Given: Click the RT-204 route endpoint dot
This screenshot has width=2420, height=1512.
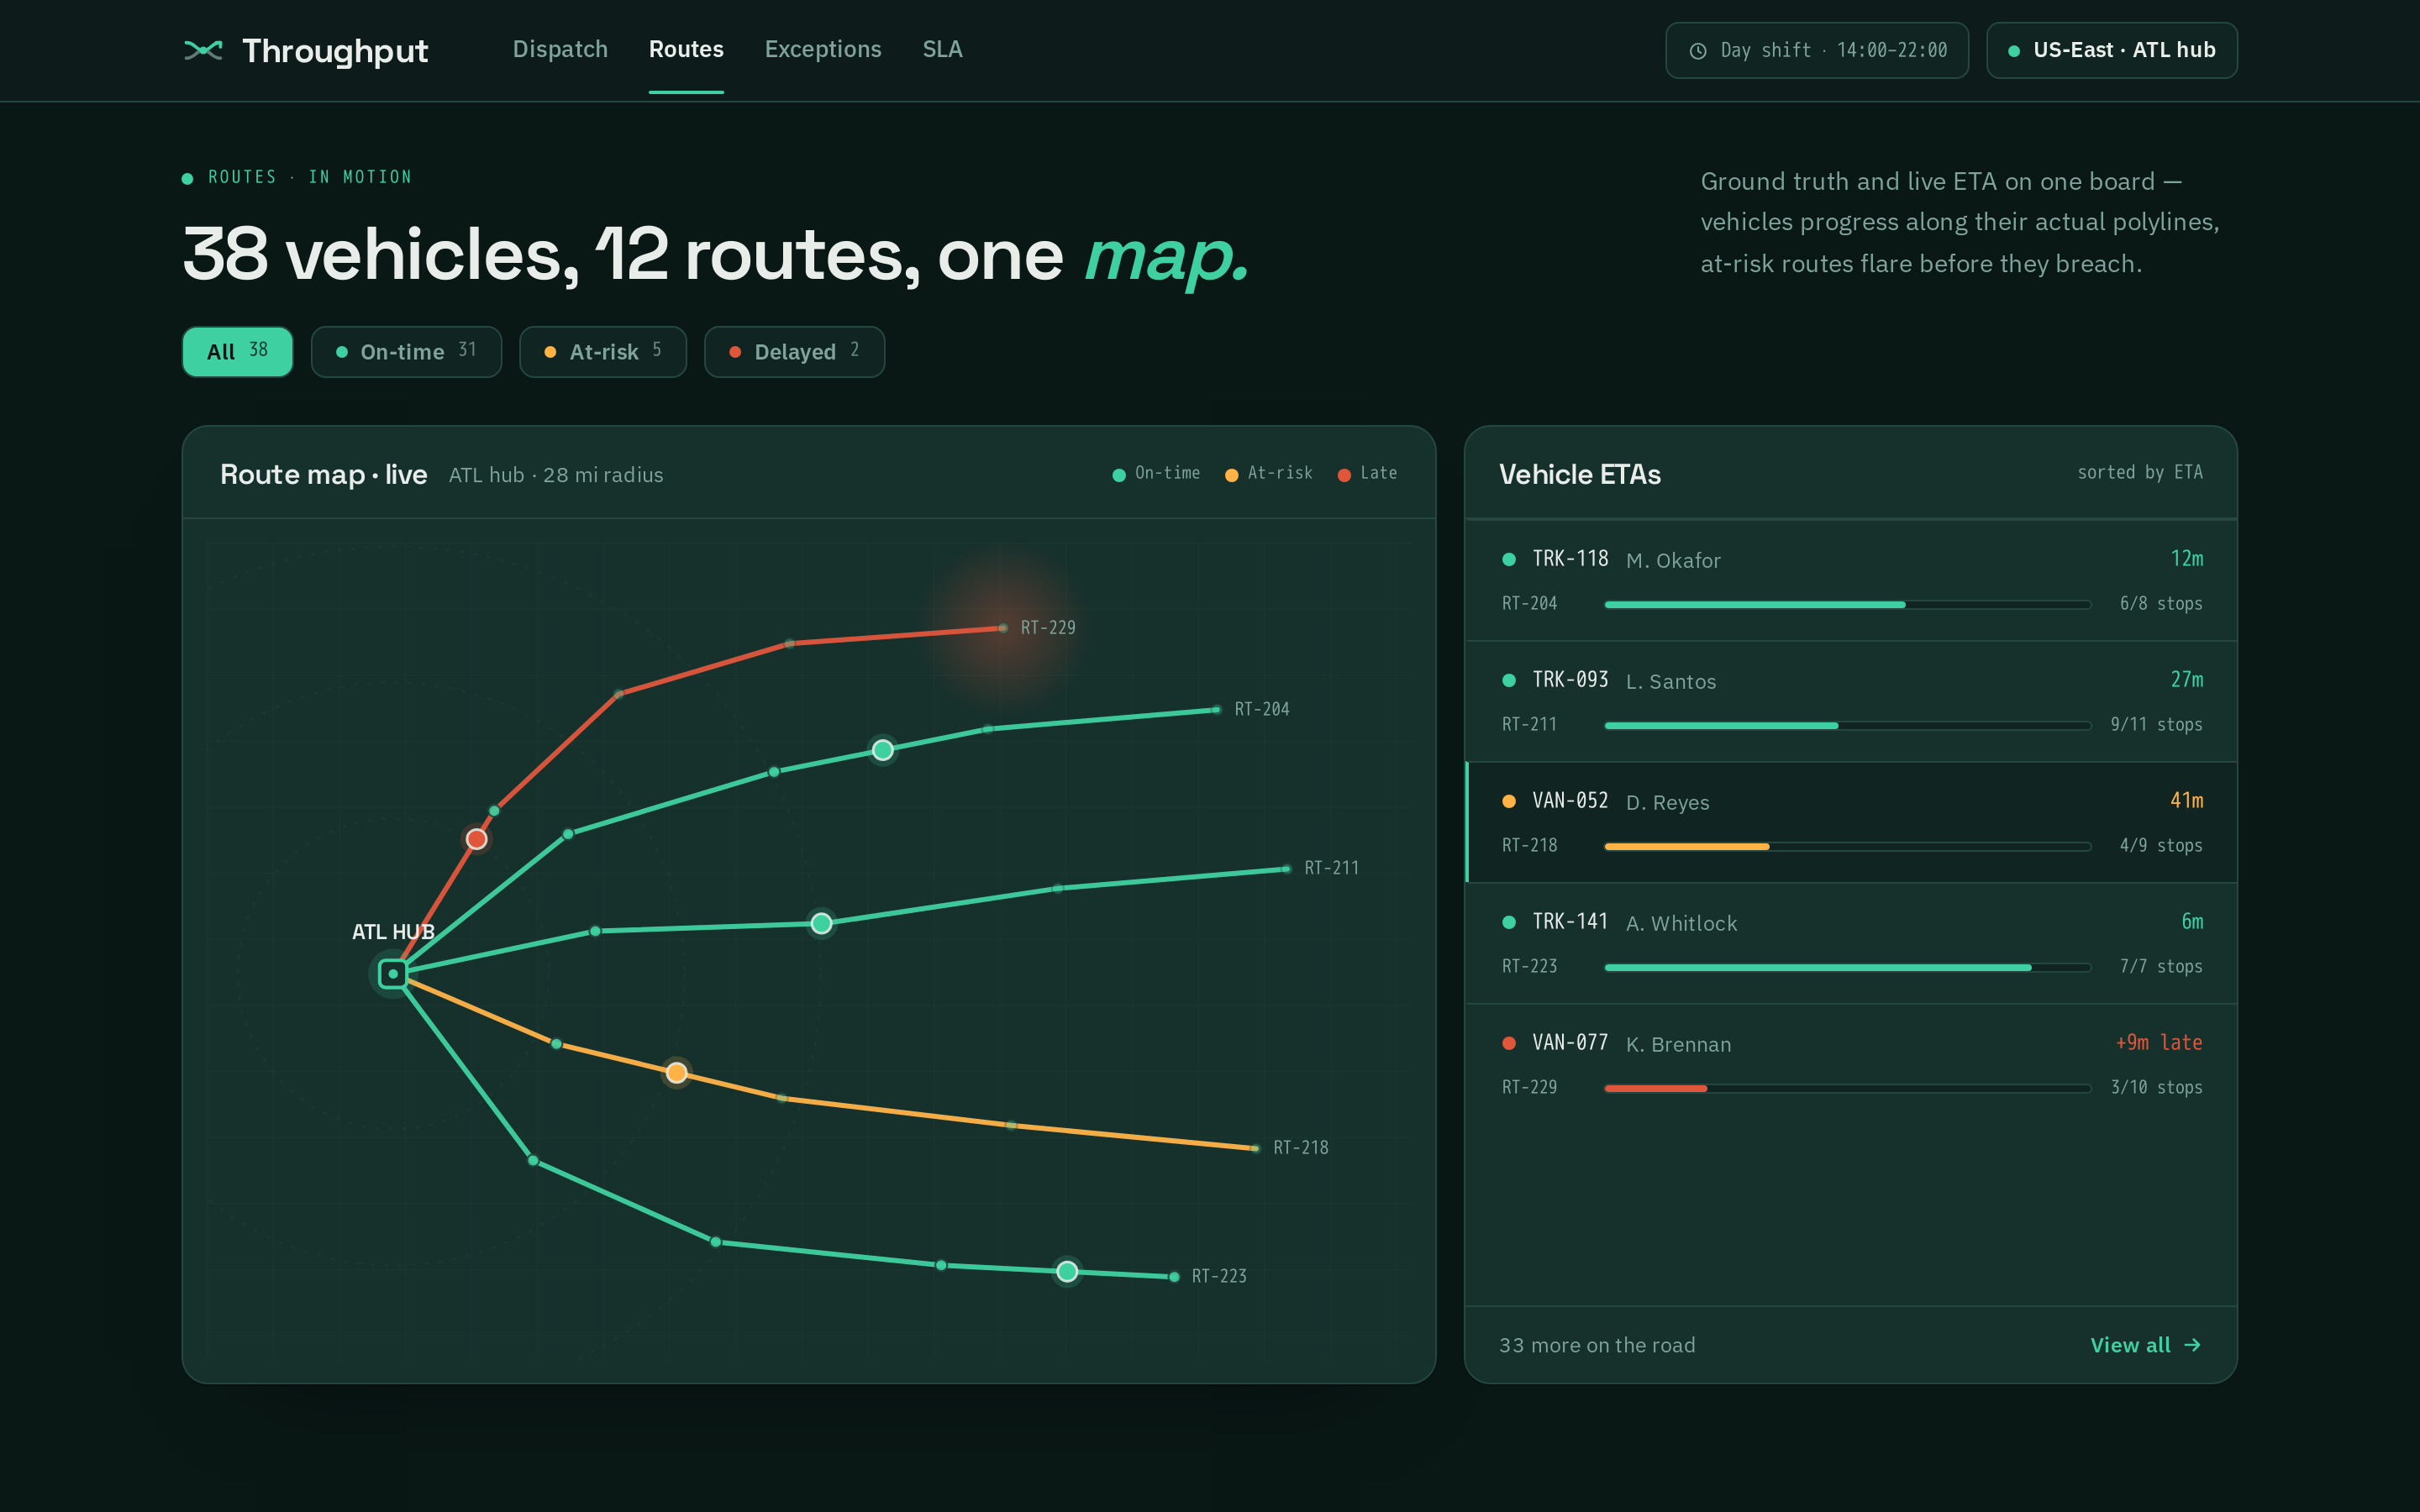Looking at the screenshot, I should pyautogui.click(x=1216, y=710).
